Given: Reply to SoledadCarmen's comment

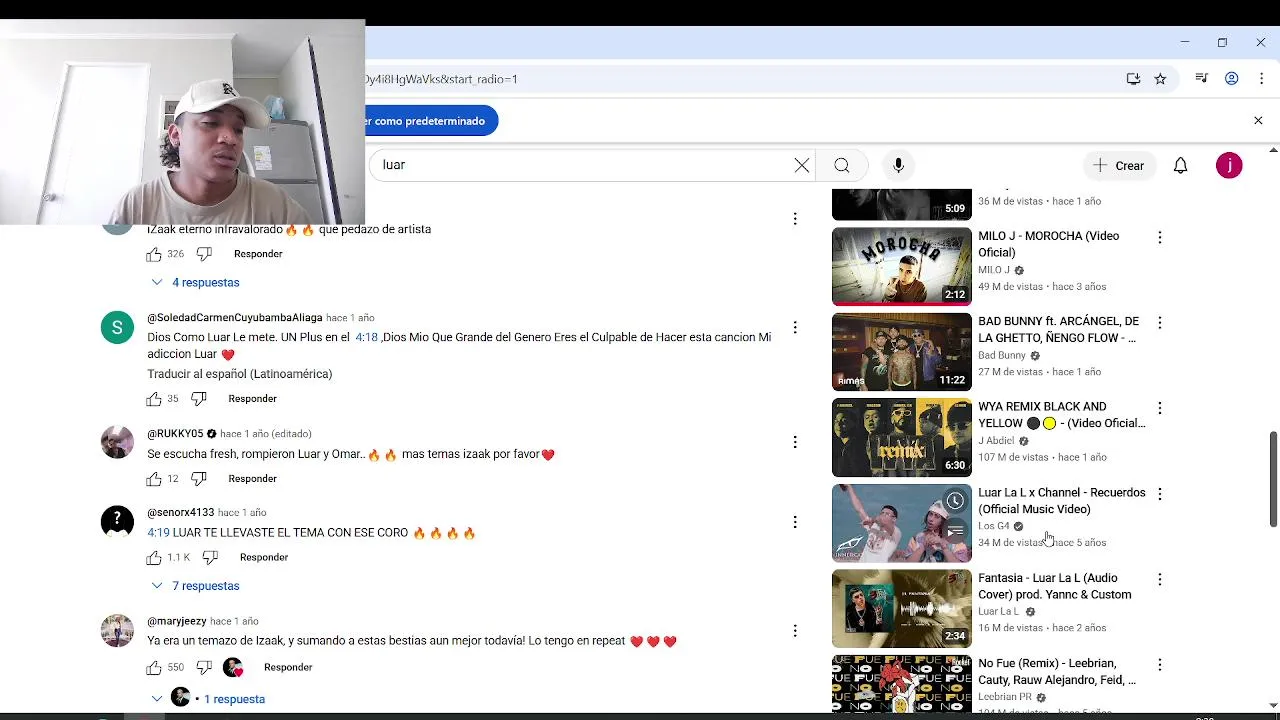Looking at the screenshot, I should tap(252, 399).
